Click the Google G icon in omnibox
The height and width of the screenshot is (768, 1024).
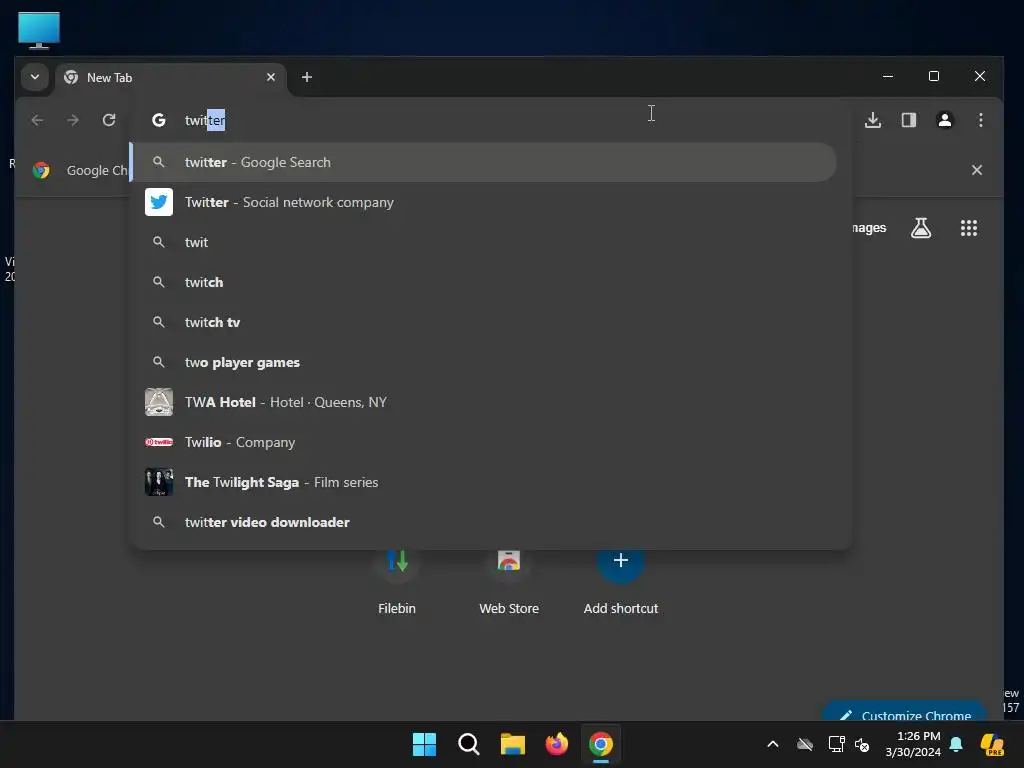click(x=159, y=120)
